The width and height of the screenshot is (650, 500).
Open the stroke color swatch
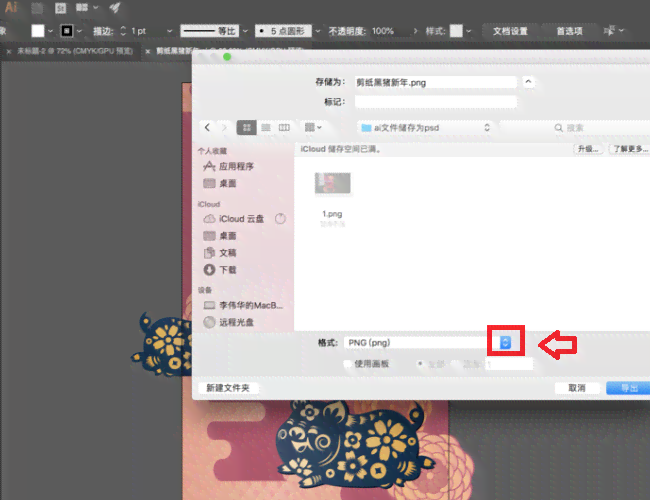pyautogui.click(x=67, y=31)
